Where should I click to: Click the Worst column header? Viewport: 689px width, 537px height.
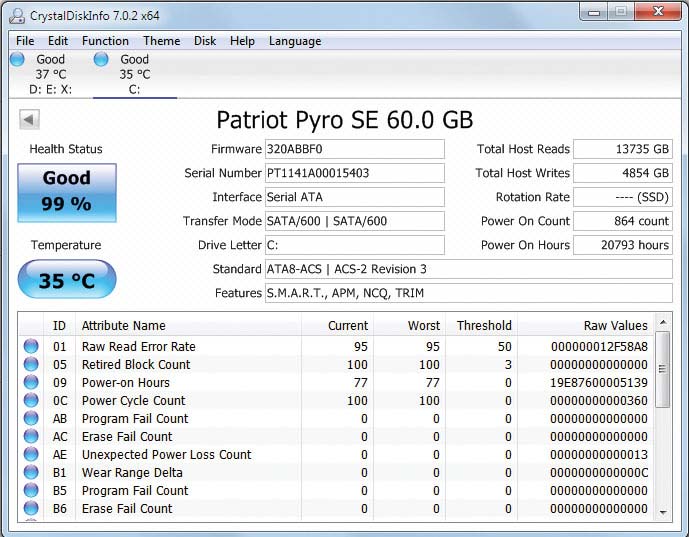pyautogui.click(x=409, y=325)
